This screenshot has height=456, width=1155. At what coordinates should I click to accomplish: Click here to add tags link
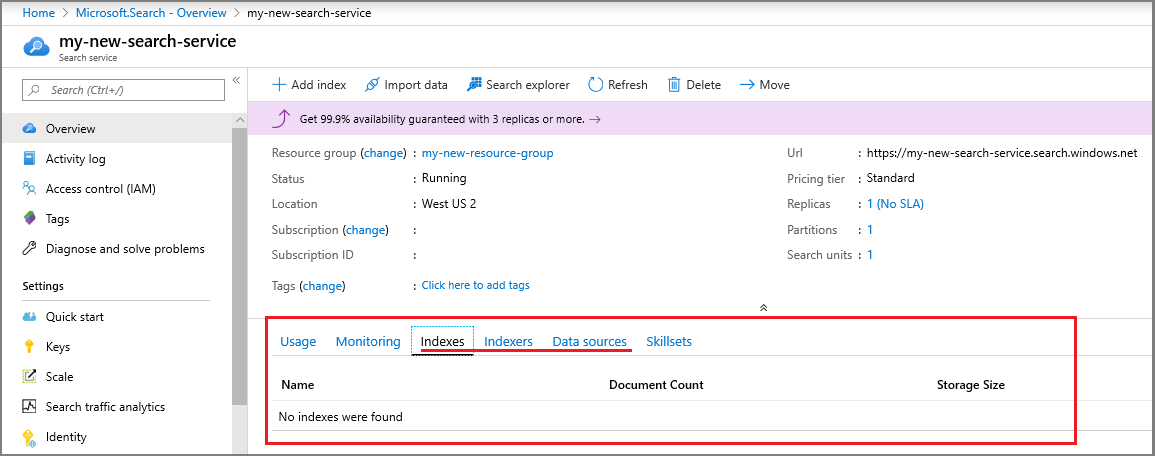(x=475, y=285)
